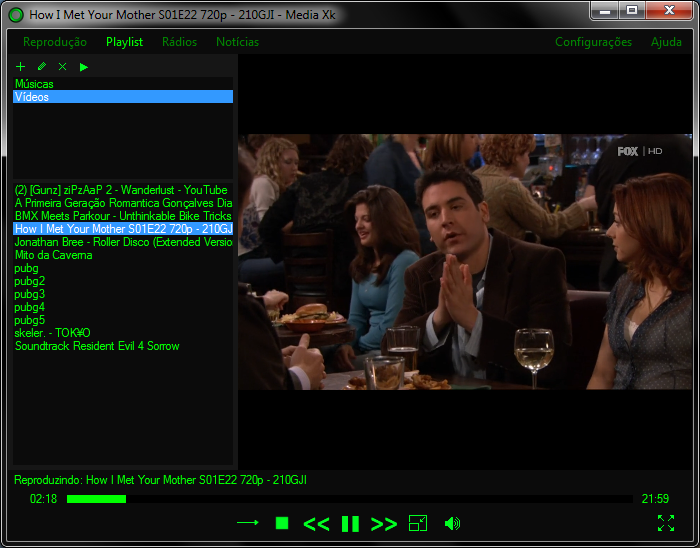Viewport: 700px width, 548px height.
Task: Select the pubg5 video entry
Action: pyautogui.click(x=123, y=320)
